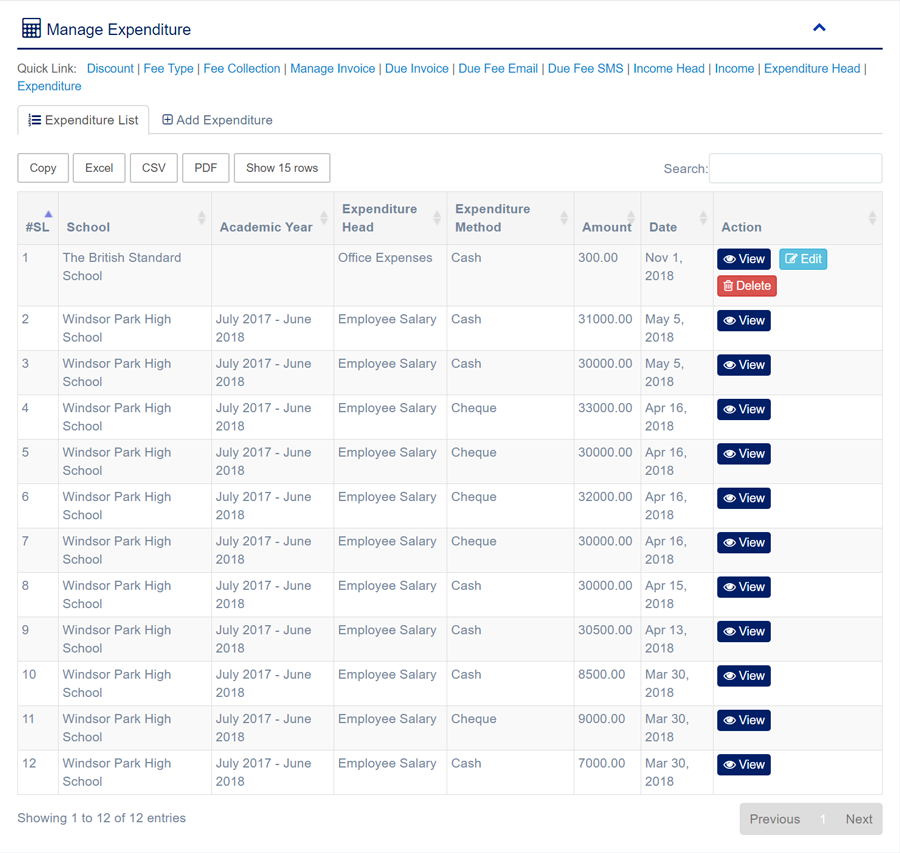Click the 'Office Expenses' cell

(390, 276)
